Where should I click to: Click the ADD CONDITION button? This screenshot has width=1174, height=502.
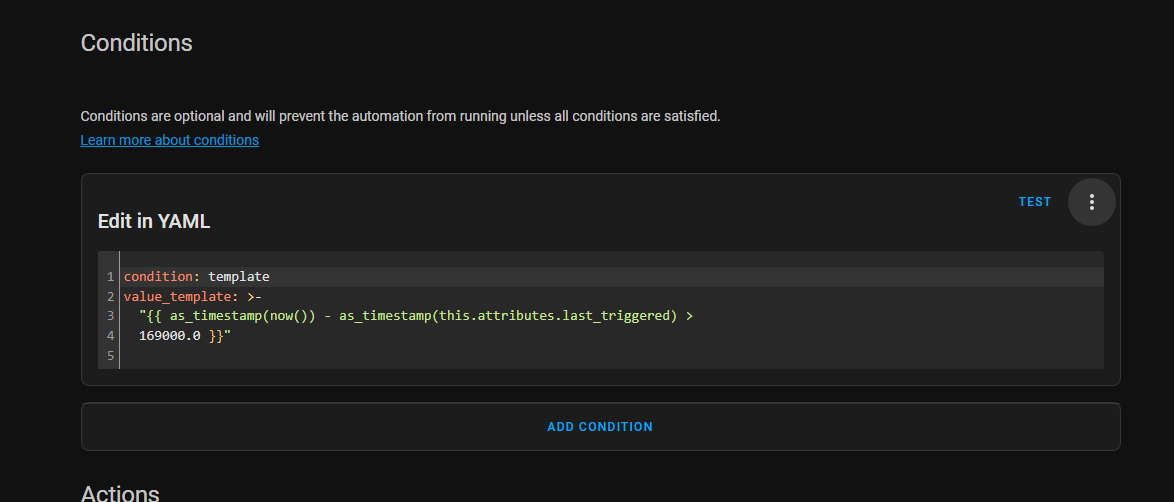click(x=600, y=426)
